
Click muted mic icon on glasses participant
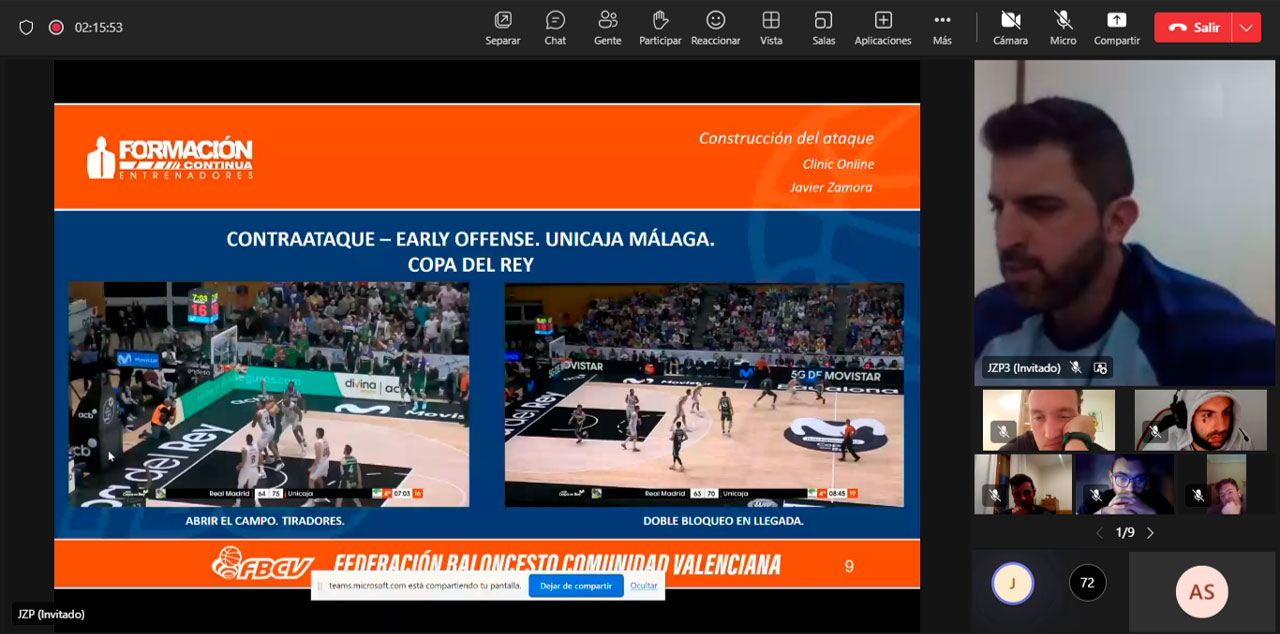click(1096, 495)
